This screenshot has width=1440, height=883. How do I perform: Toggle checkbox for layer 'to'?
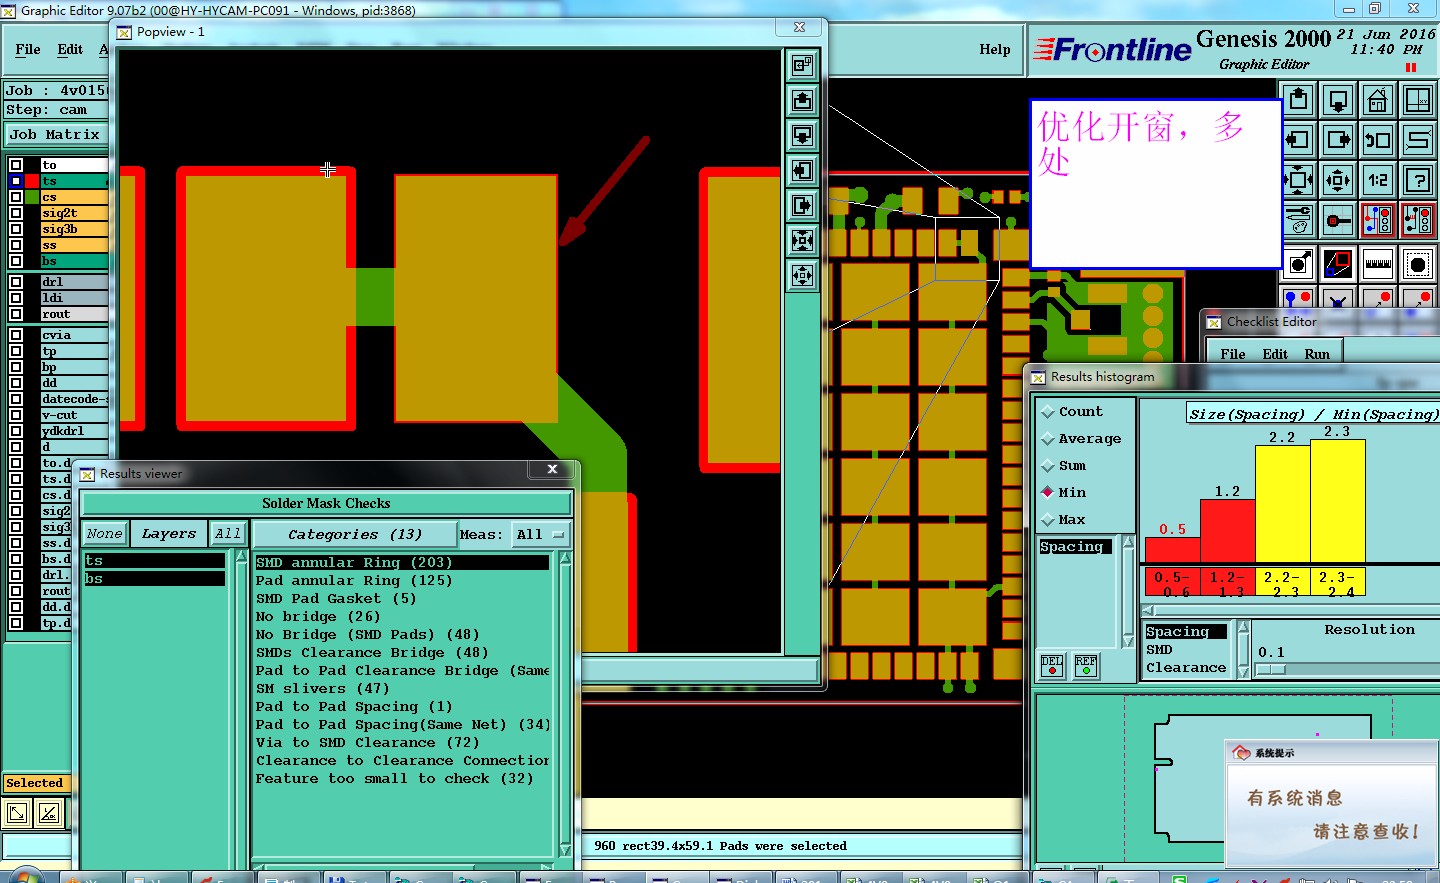click(x=16, y=165)
